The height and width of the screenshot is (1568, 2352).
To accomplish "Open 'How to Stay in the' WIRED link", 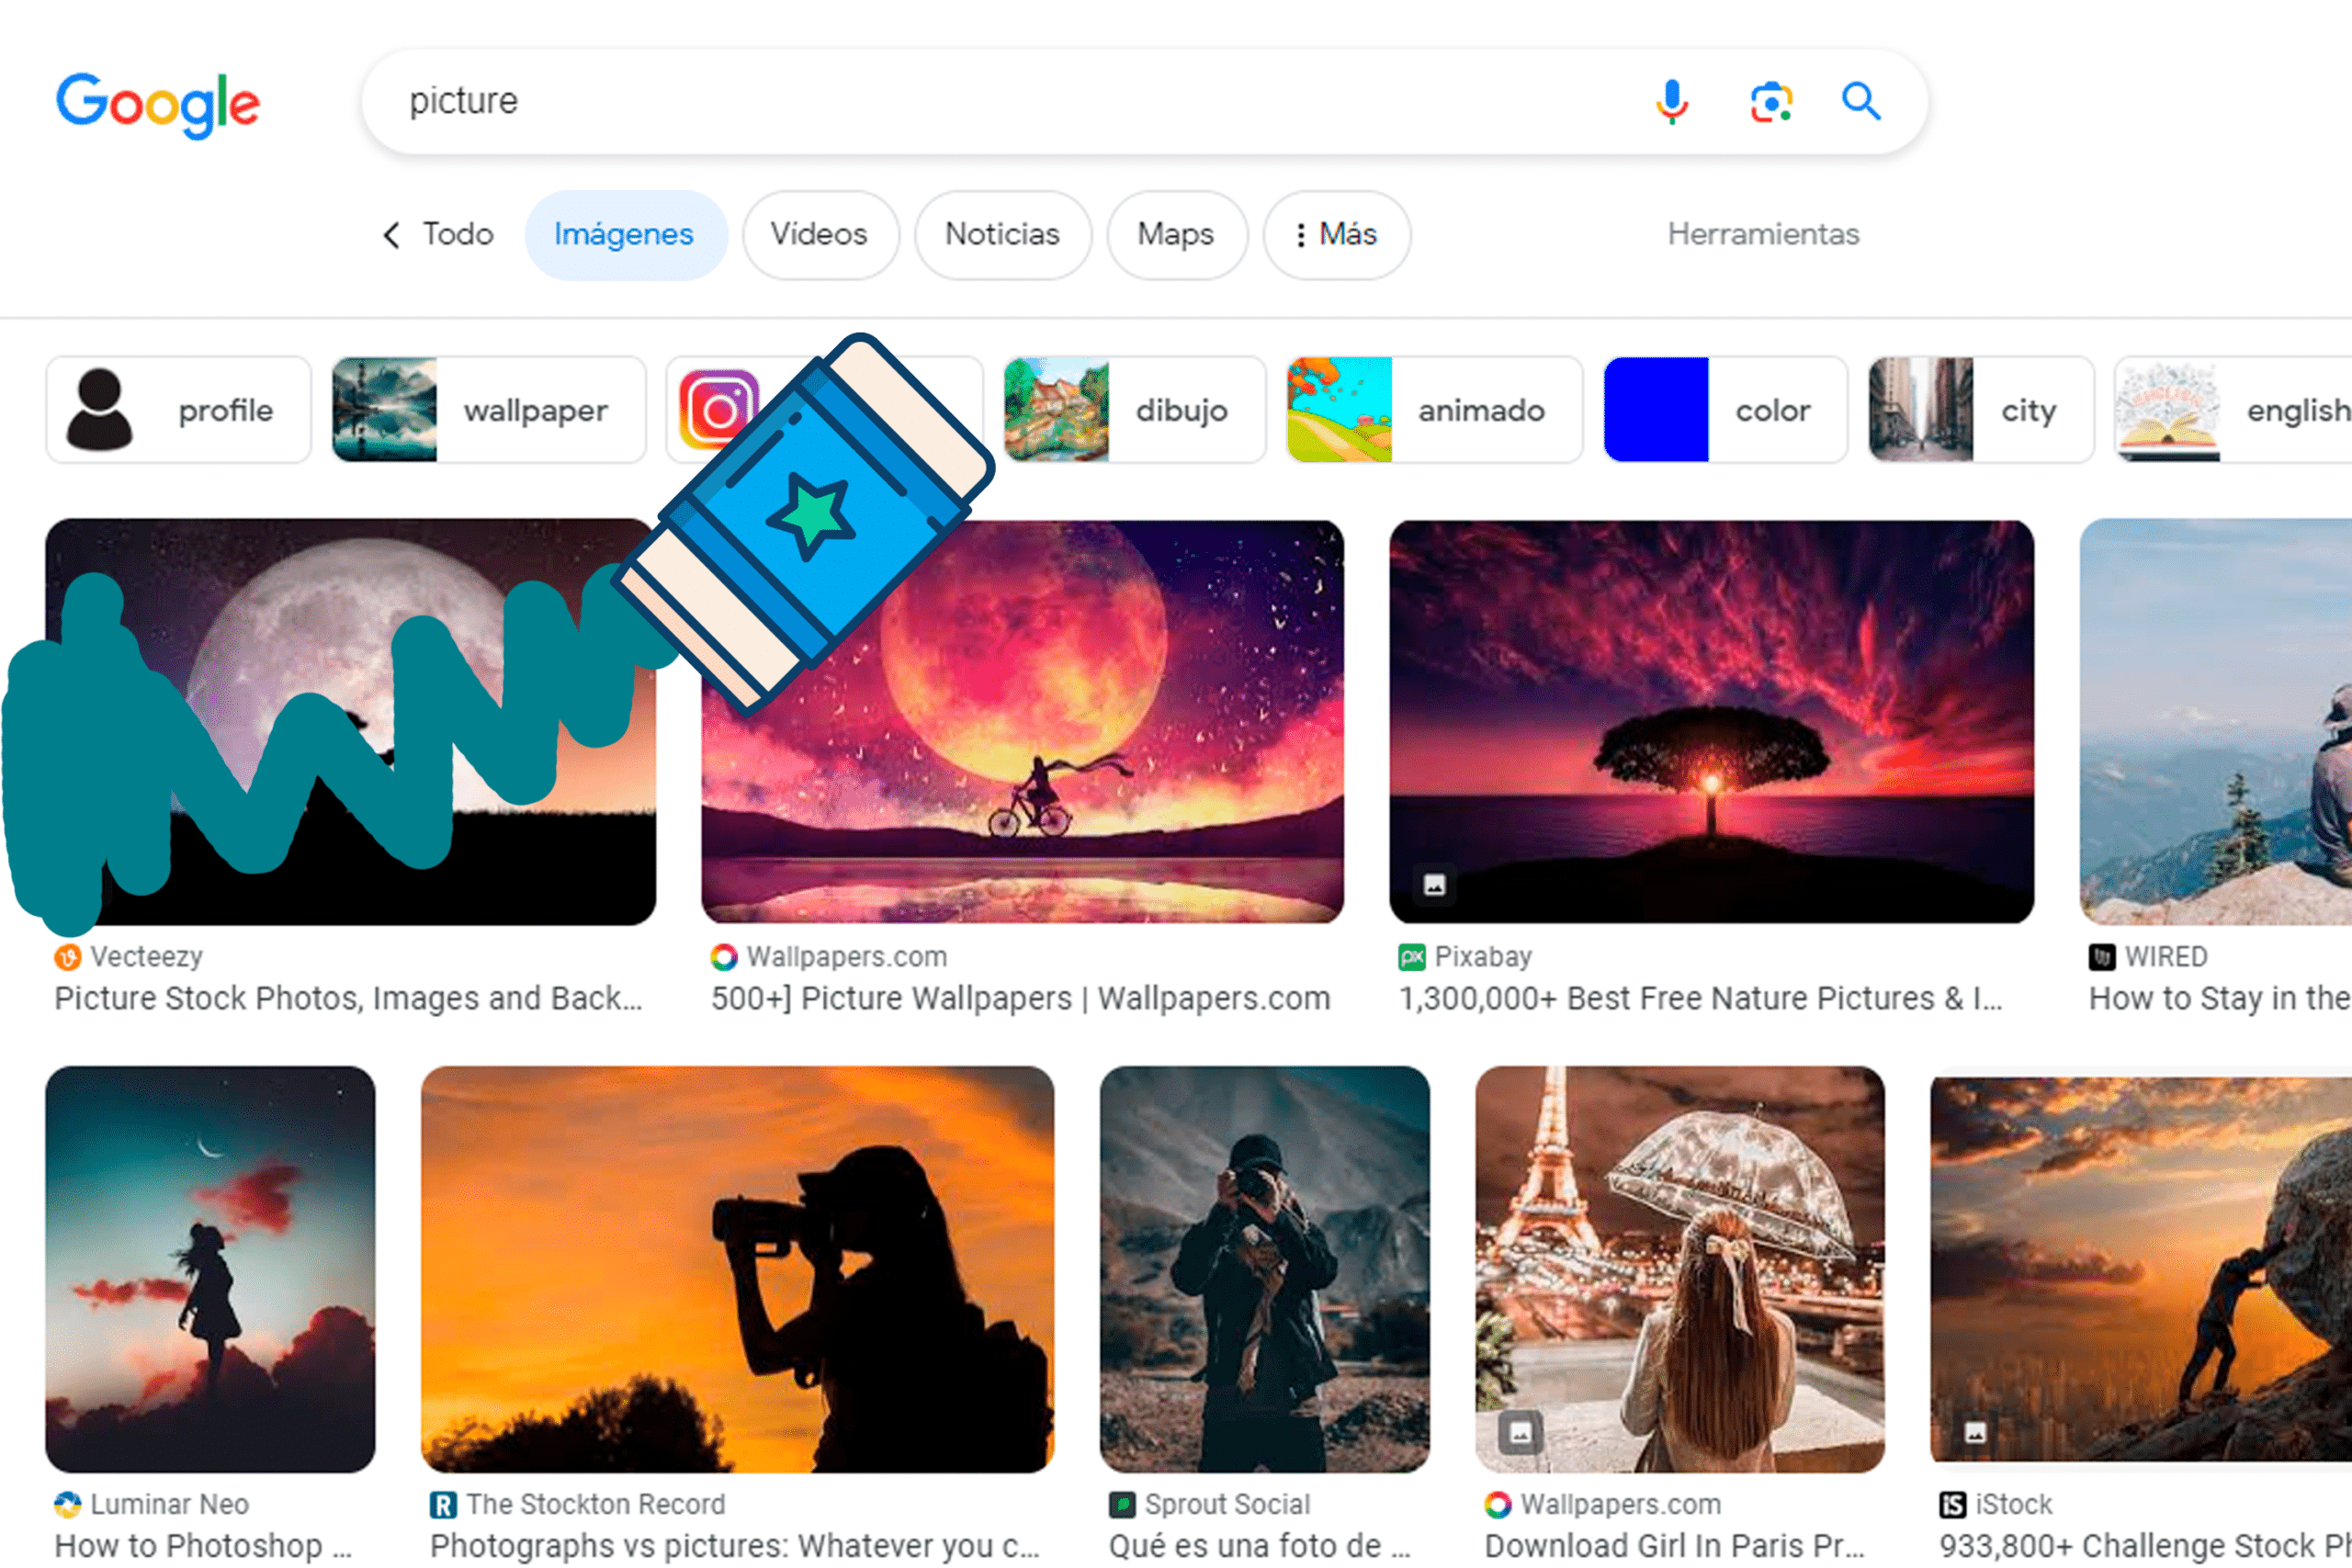I will [2220, 999].
